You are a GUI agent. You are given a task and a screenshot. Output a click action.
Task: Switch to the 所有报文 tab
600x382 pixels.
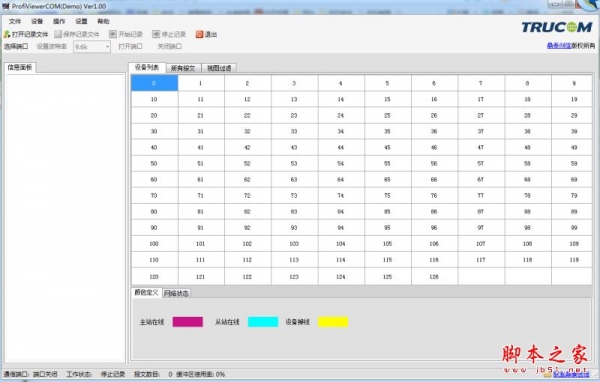tap(183, 68)
